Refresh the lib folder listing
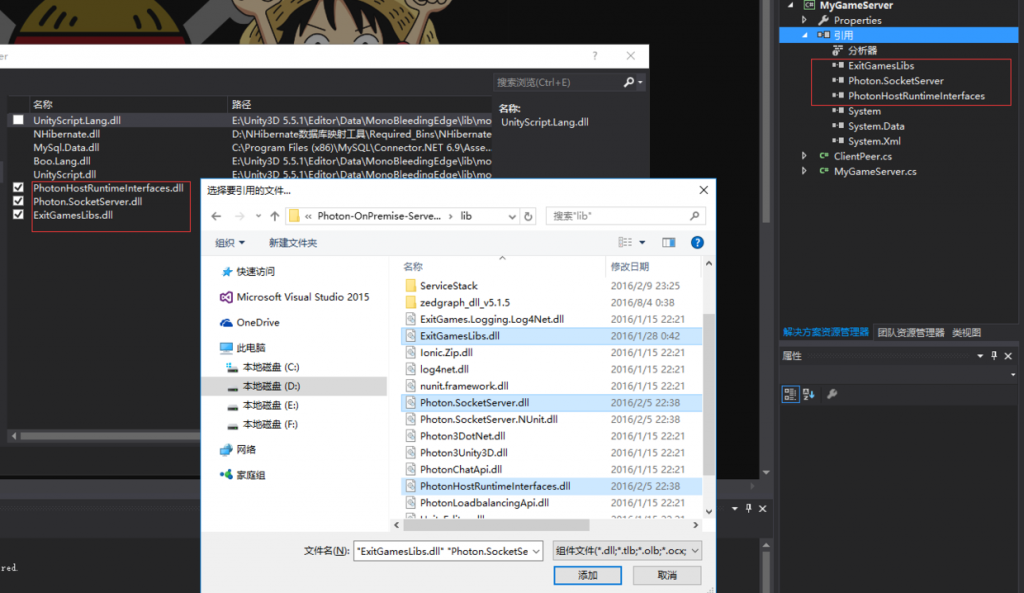The width and height of the screenshot is (1024, 593). pyautogui.click(x=528, y=216)
